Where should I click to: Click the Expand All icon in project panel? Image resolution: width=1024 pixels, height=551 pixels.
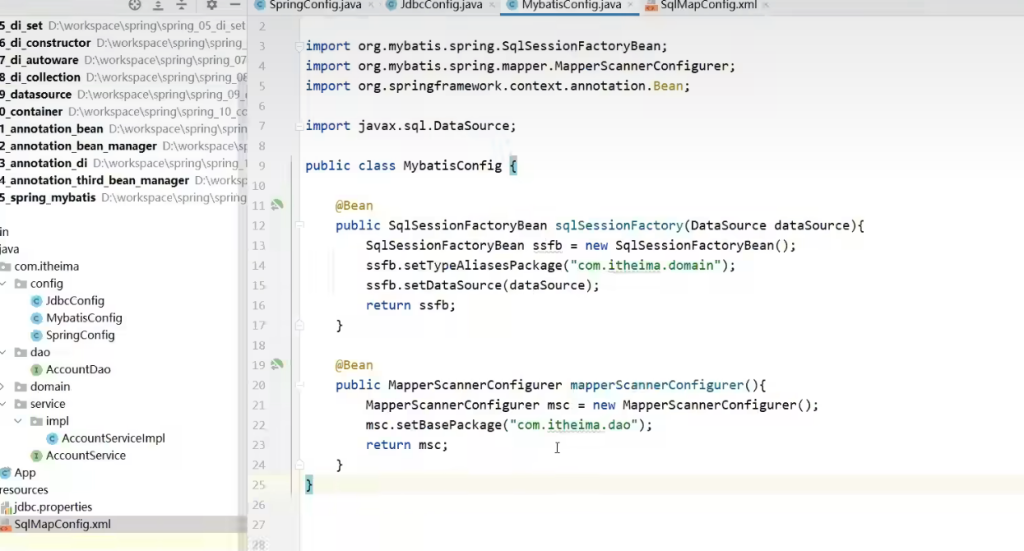click(x=158, y=5)
